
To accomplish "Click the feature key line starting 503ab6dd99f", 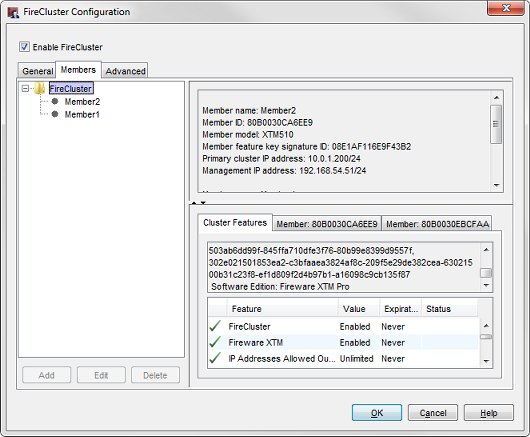I will point(311,250).
